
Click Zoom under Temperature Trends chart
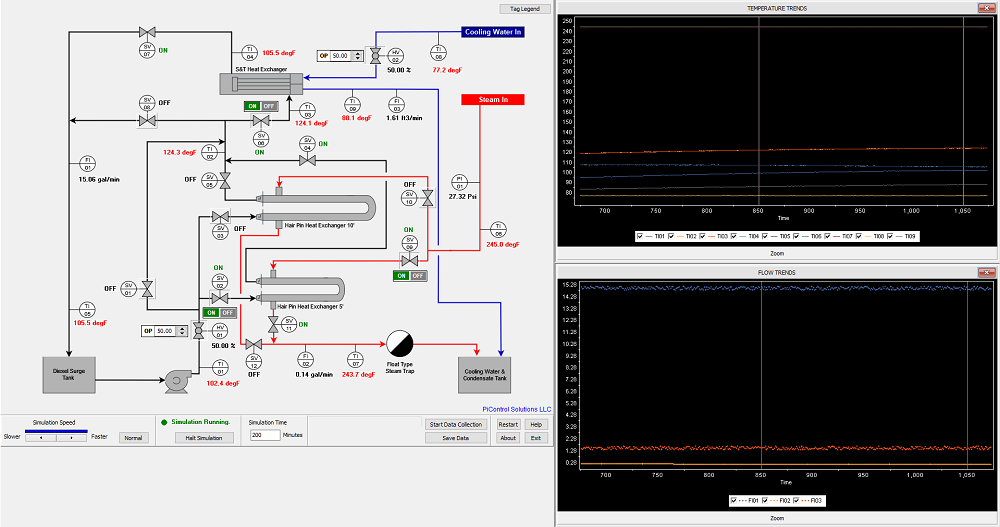tap(777, 253)
